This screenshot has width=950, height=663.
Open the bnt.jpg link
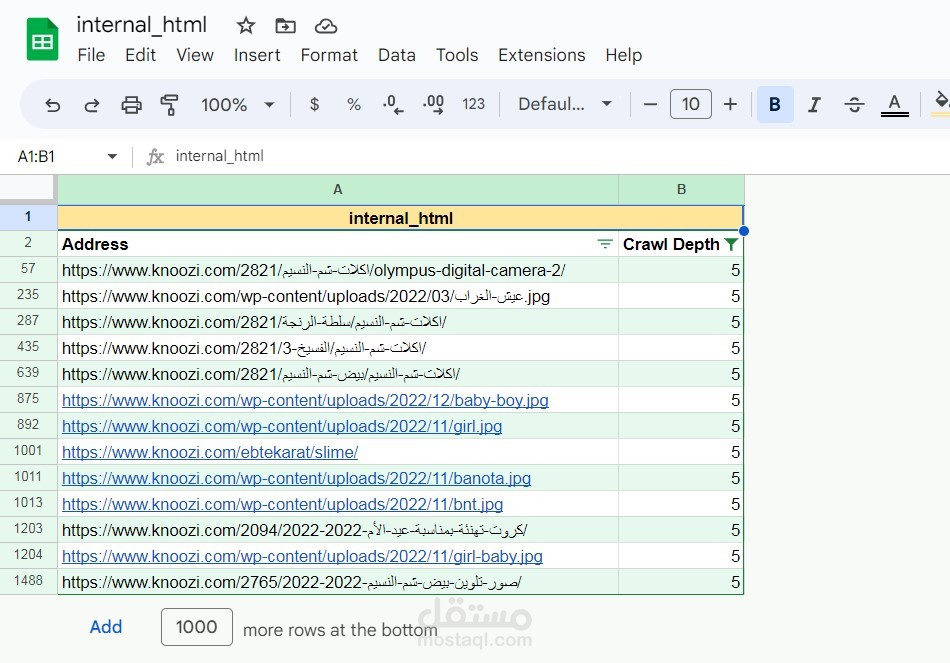[x=282, y=504]
